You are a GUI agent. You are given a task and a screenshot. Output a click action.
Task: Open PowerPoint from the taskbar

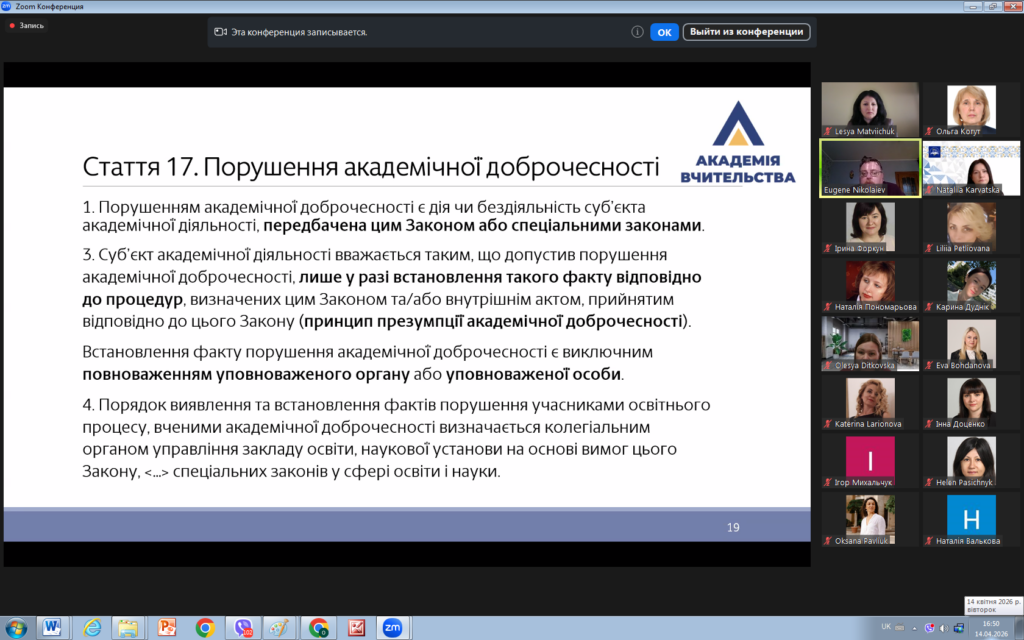[167, 627]
